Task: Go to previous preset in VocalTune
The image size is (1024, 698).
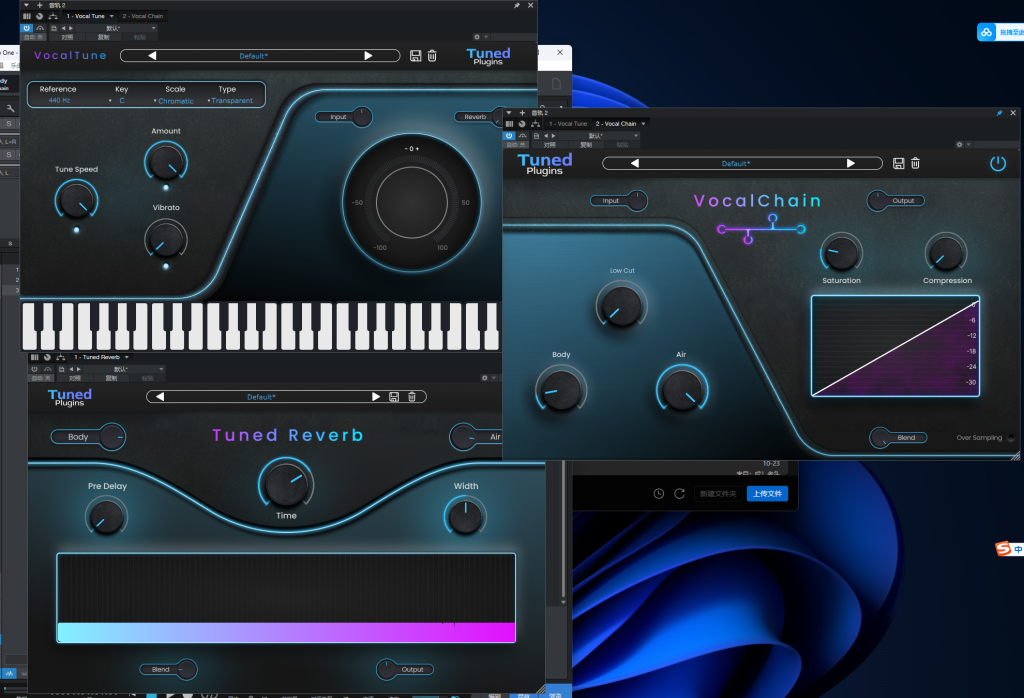Action: [152, 56]
